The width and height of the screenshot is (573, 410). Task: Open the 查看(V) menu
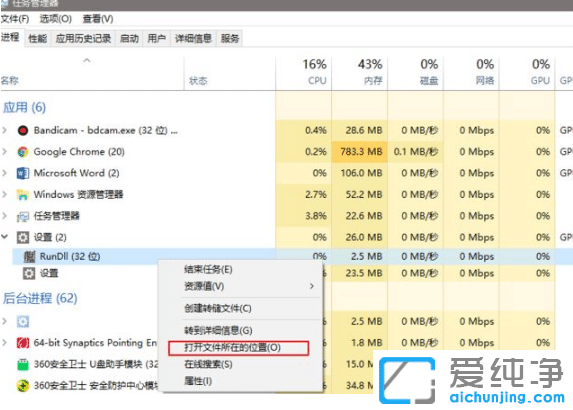pyautogui.click(x=98, y=19)
